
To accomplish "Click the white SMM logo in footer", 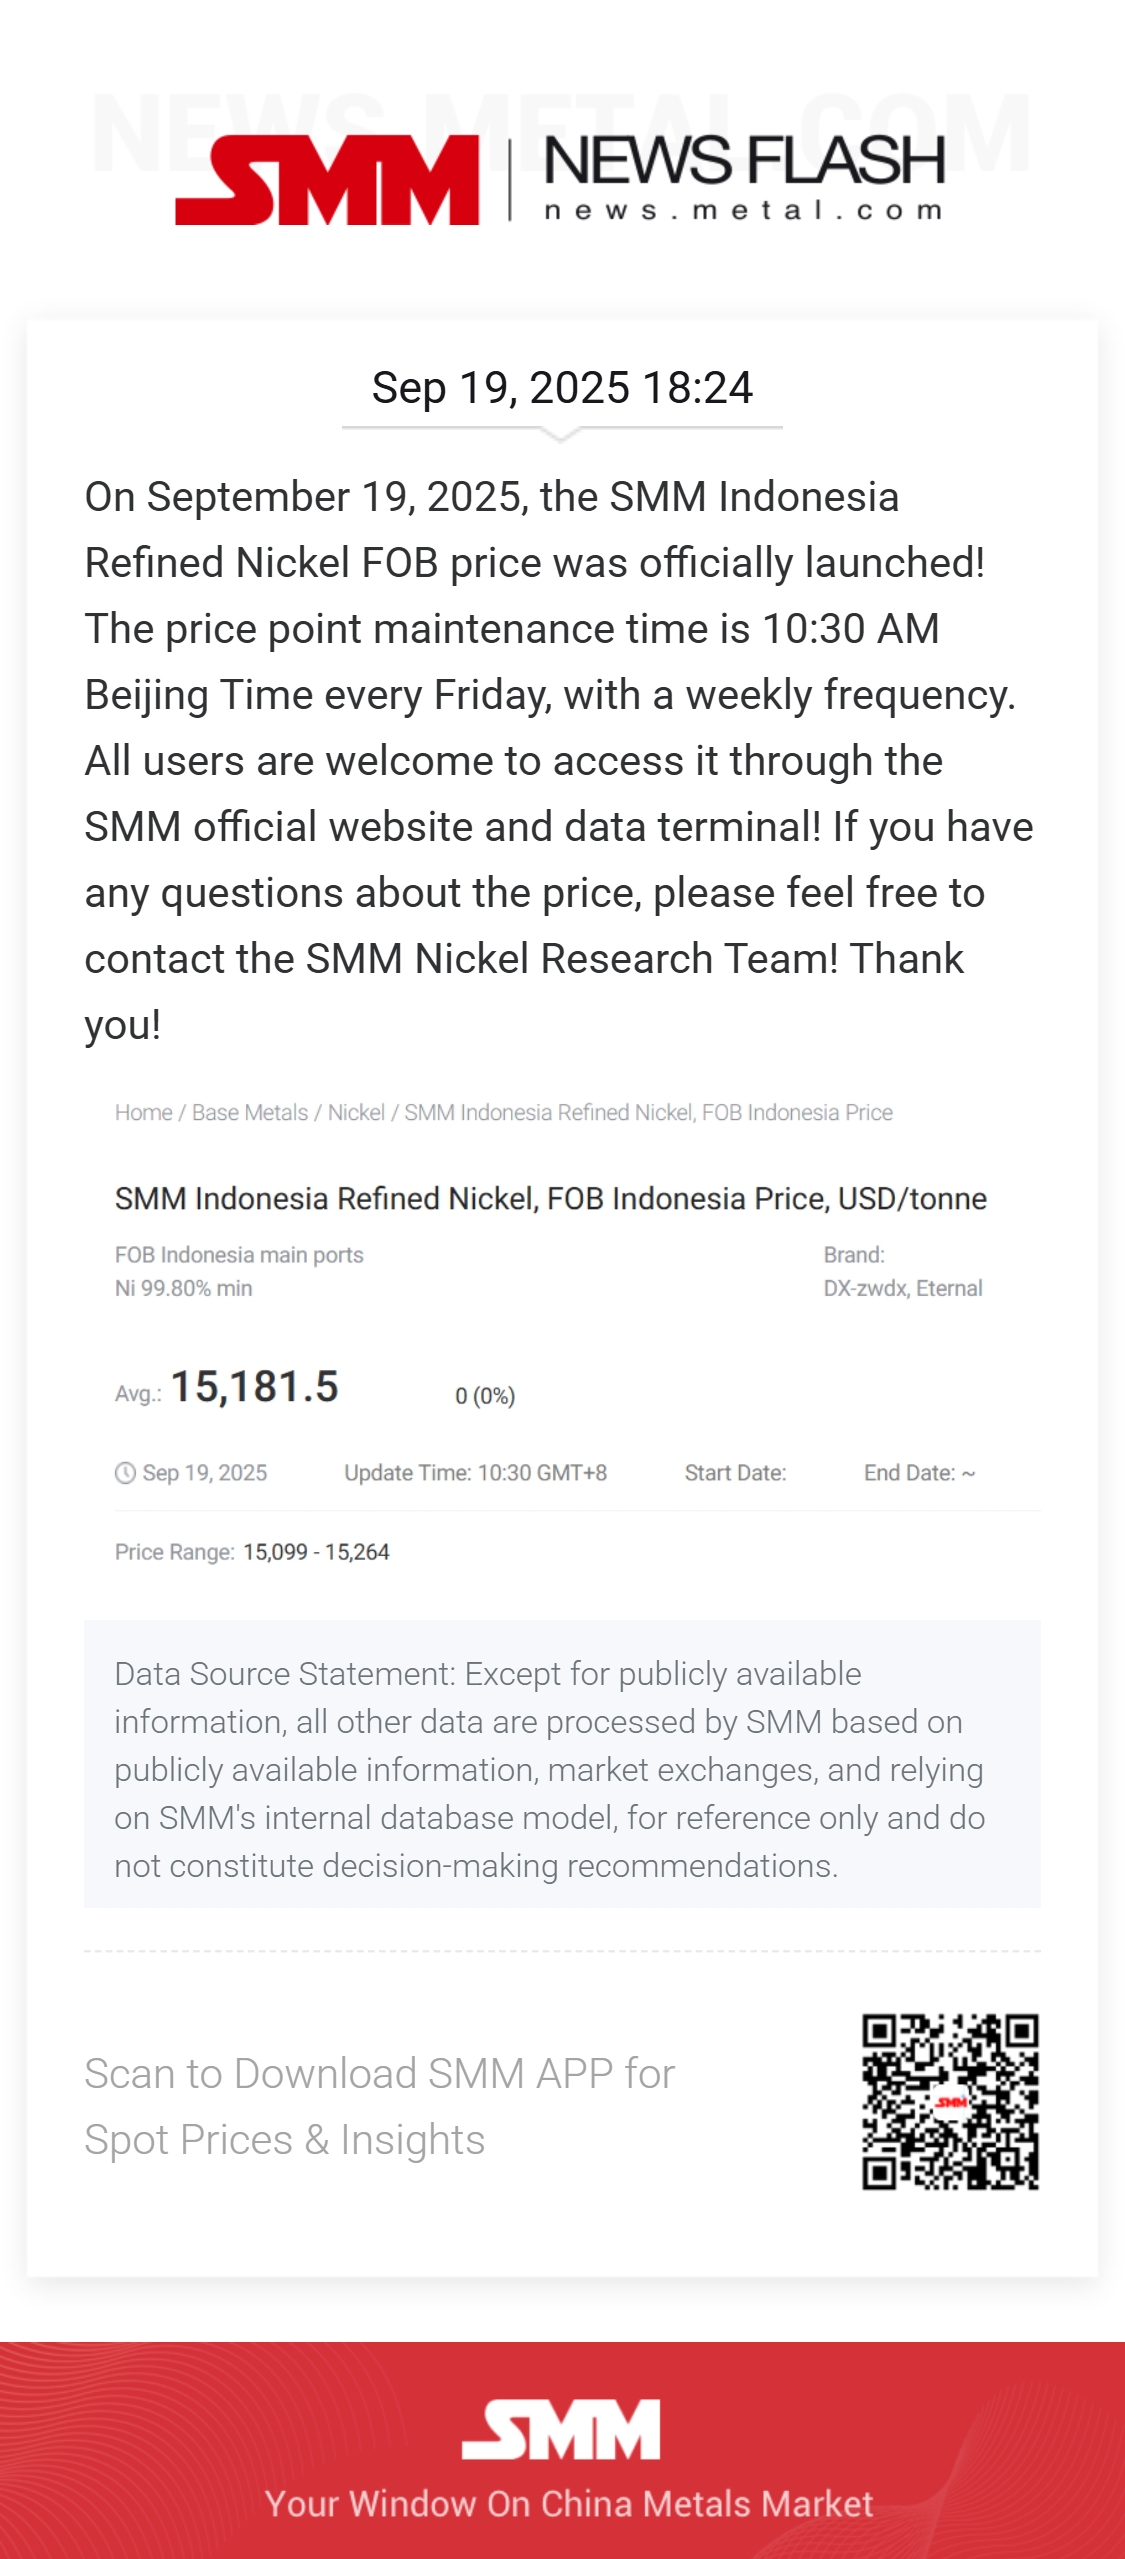I will (561, 2429).
